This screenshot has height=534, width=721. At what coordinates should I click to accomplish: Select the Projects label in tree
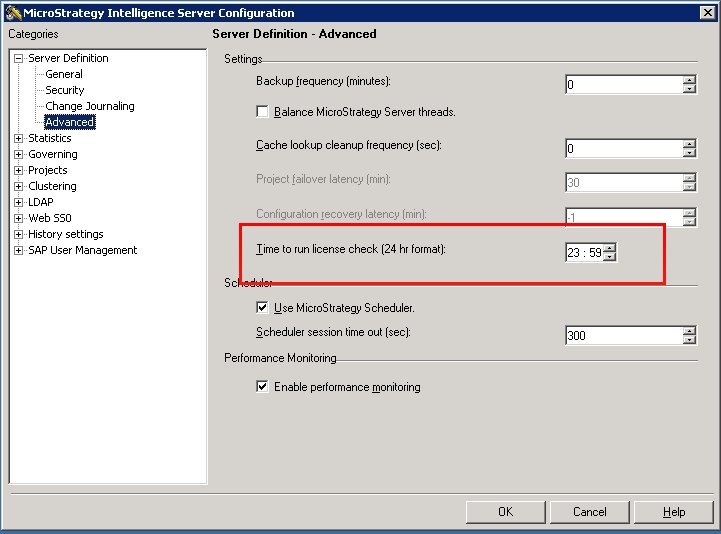pyautogui.click(x=48, y=170)
